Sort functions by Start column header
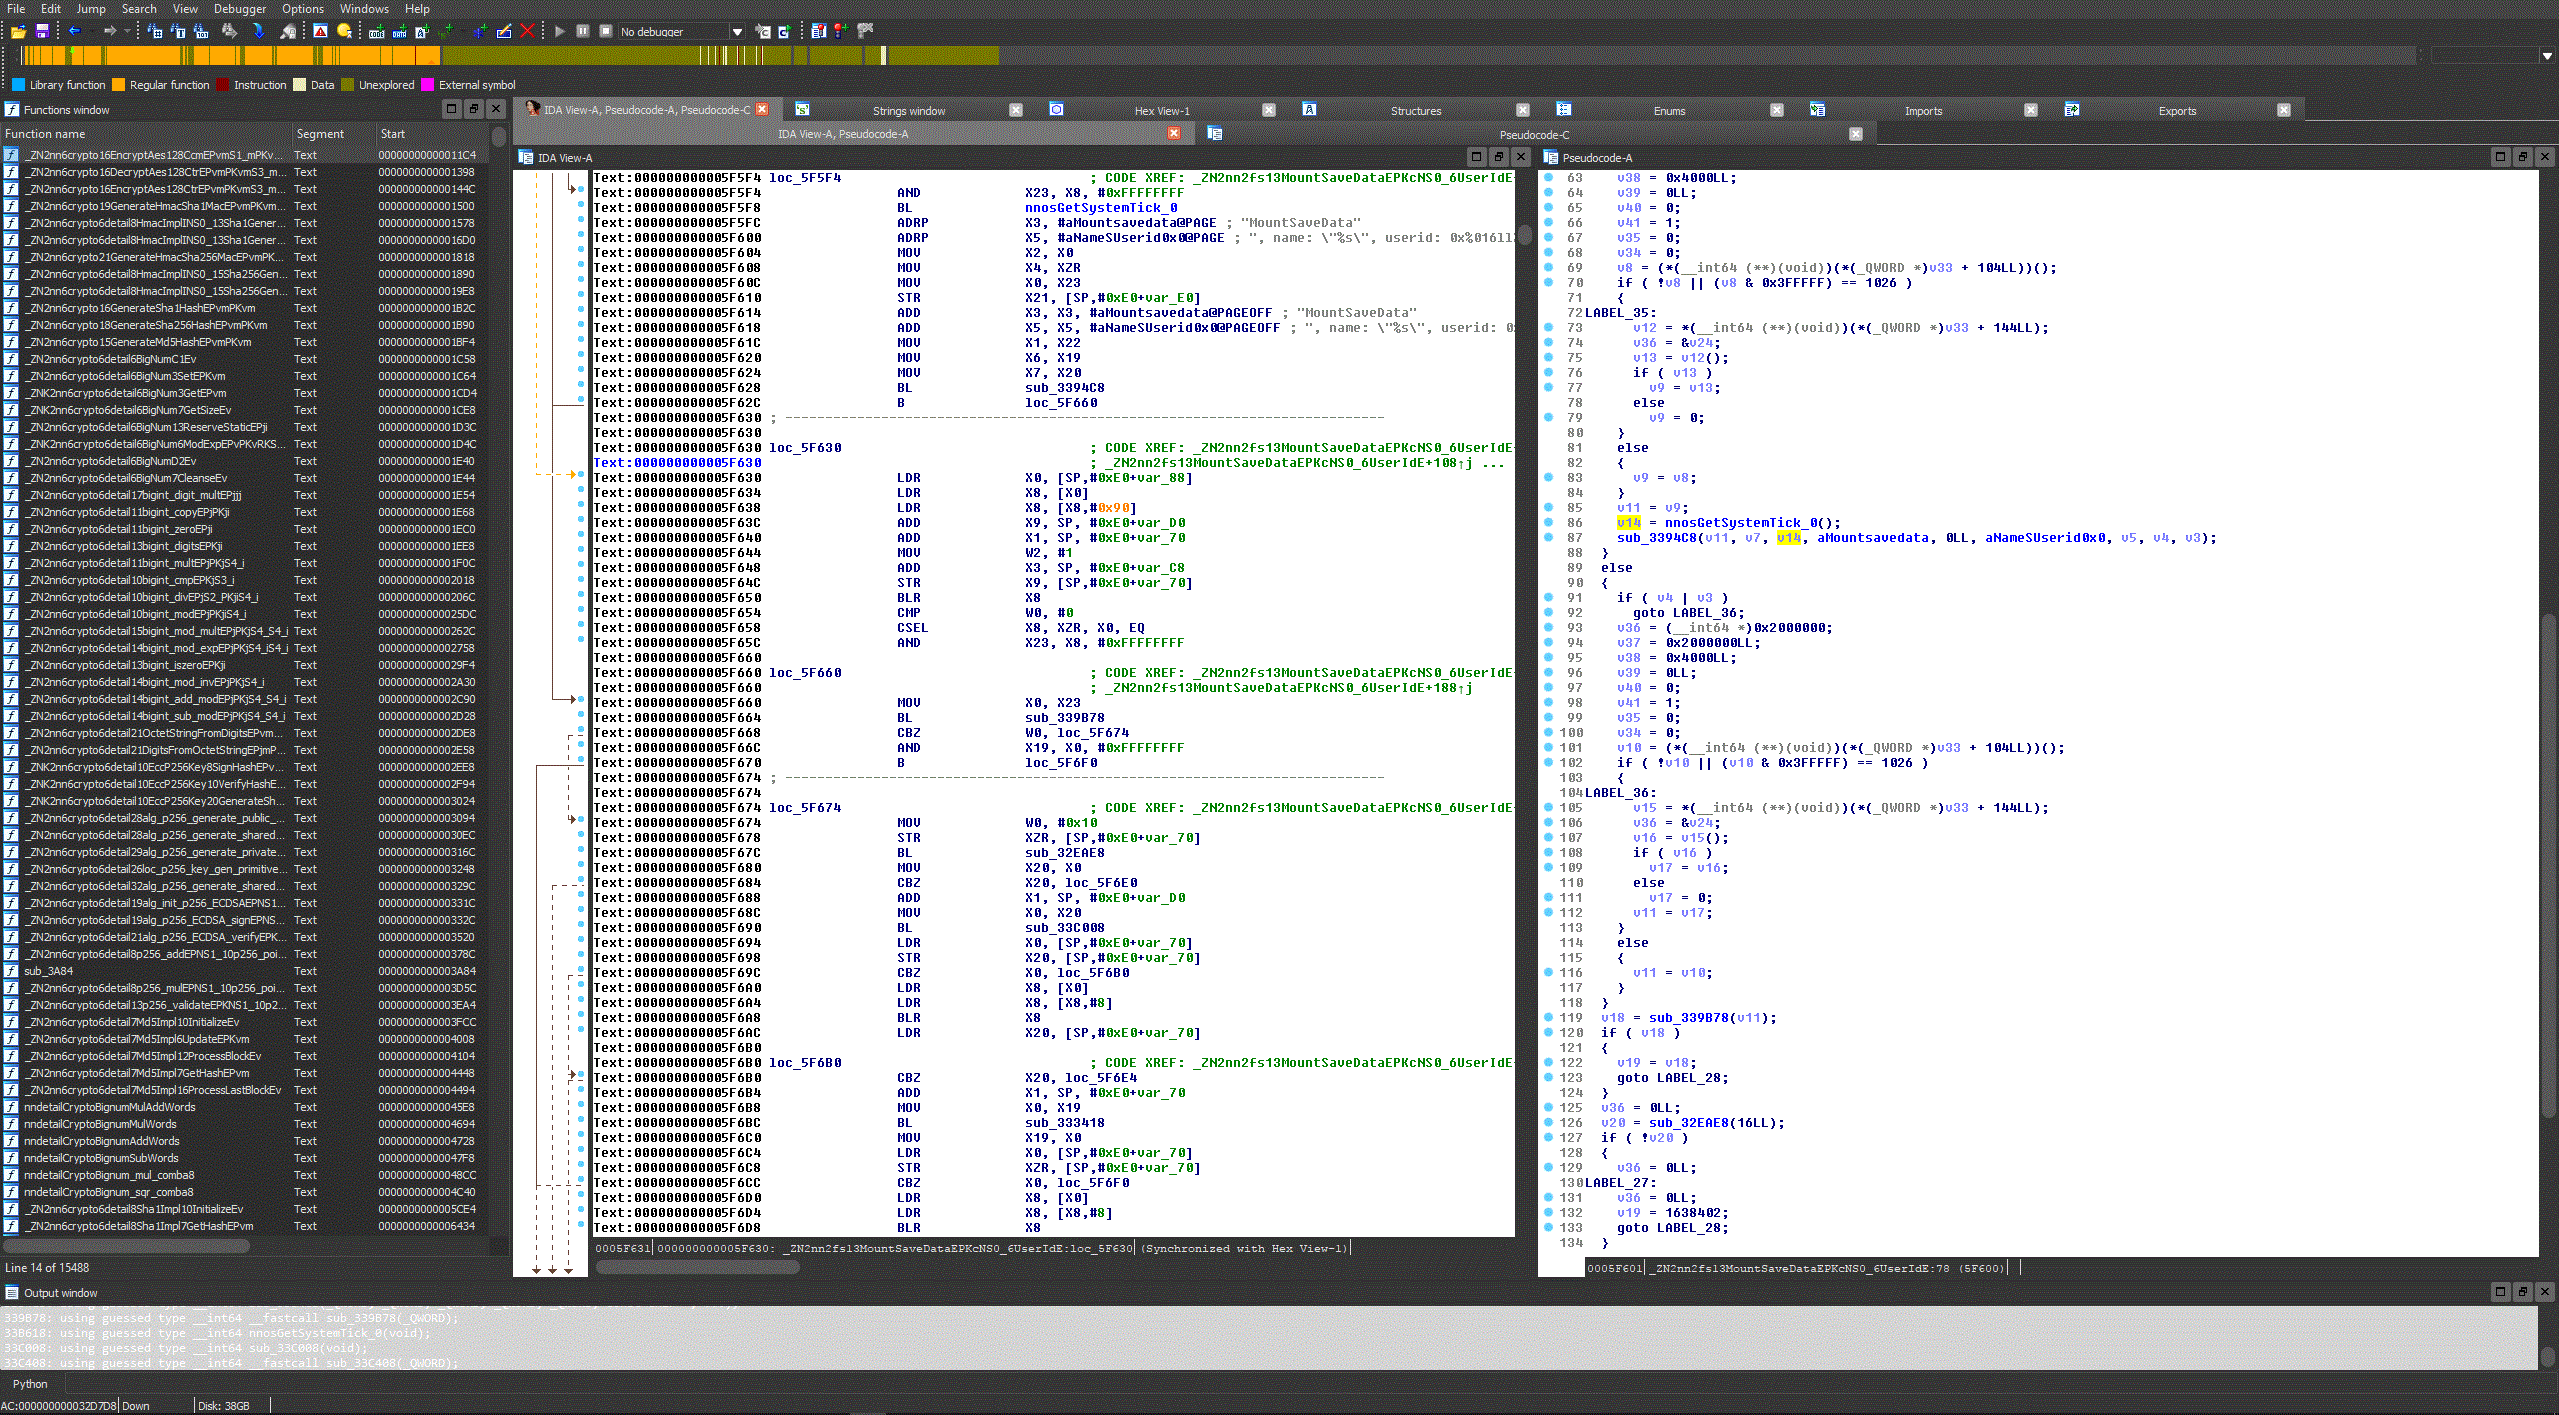Image resolution: width=2559 pixels, height=1415 pixels. coord(393,134)
